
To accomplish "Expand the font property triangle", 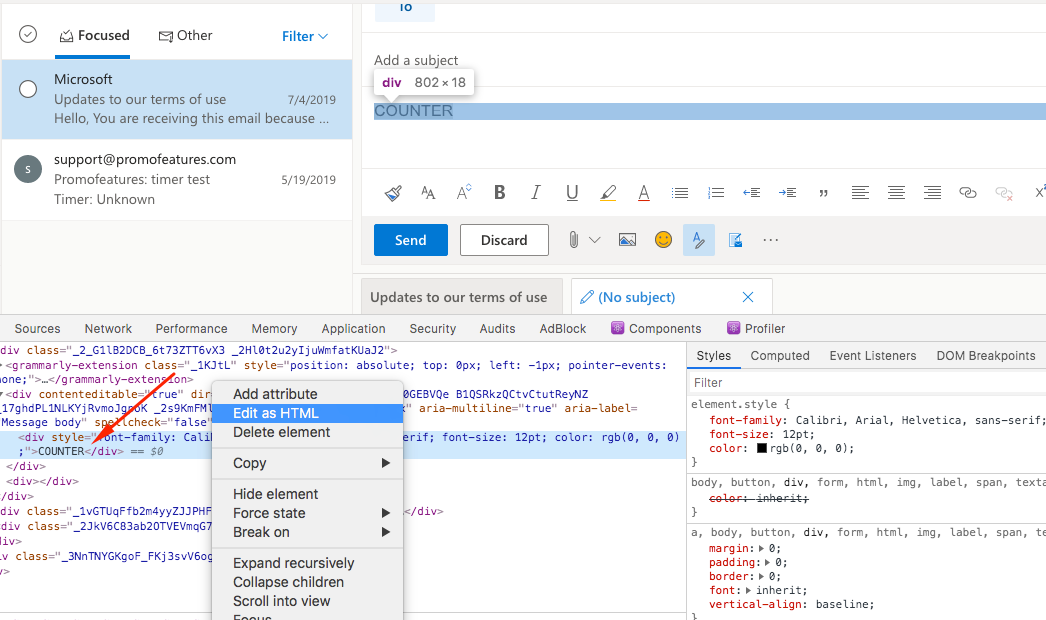I will pos(748,591).
